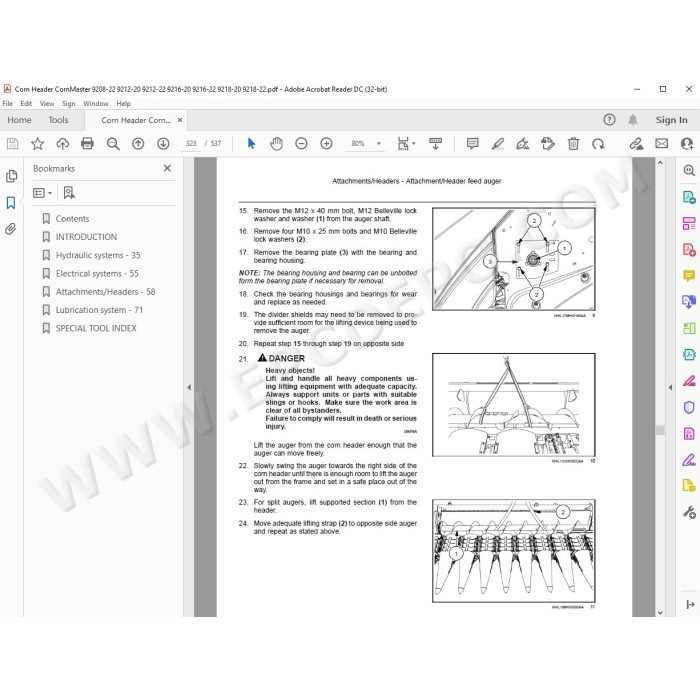Open the Comment tool in right pane
The image size is (700, 700).
click(689, 275)
